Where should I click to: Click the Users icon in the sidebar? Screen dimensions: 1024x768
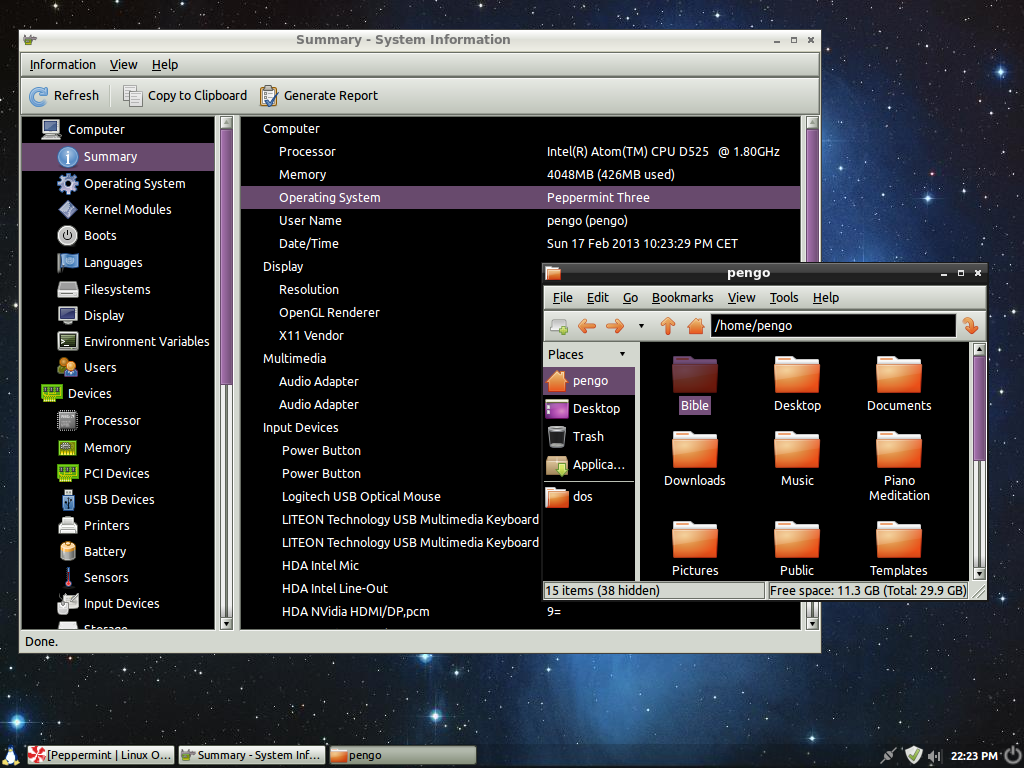pos(68,368)
